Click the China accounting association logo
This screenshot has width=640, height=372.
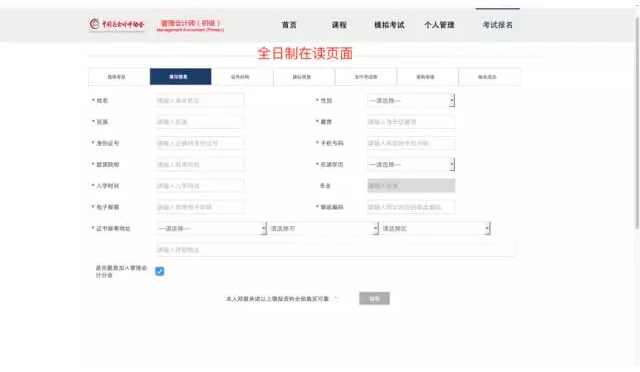(x=117, y=25)
